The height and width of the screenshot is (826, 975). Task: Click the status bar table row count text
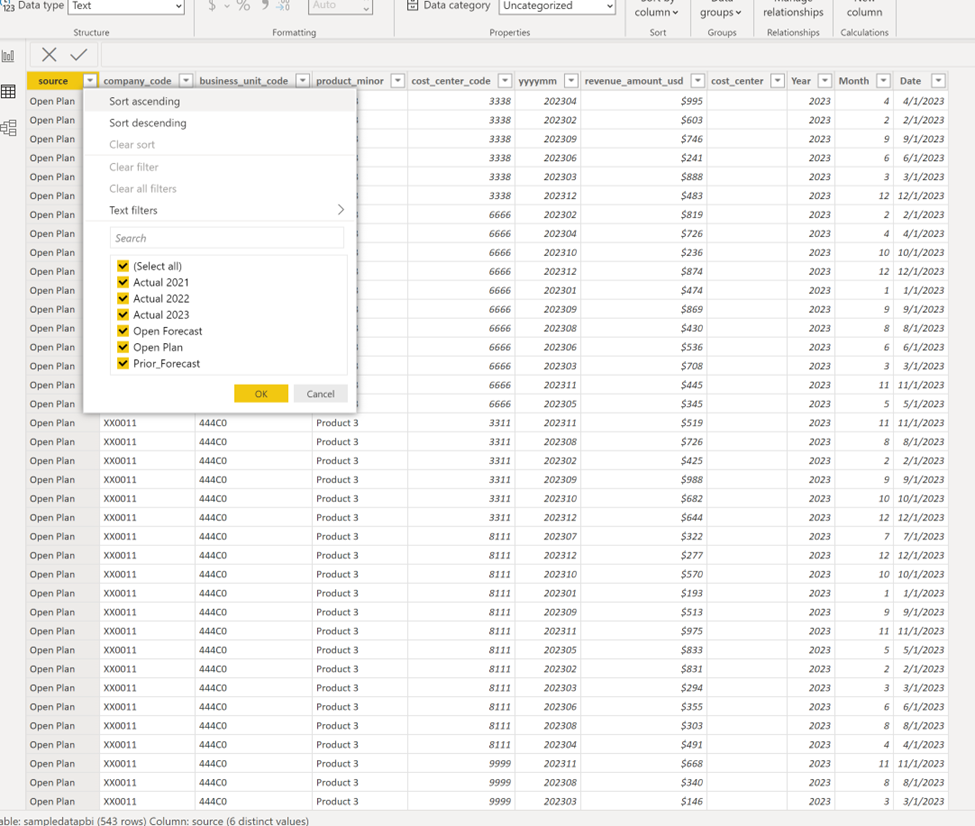point(154,820)
